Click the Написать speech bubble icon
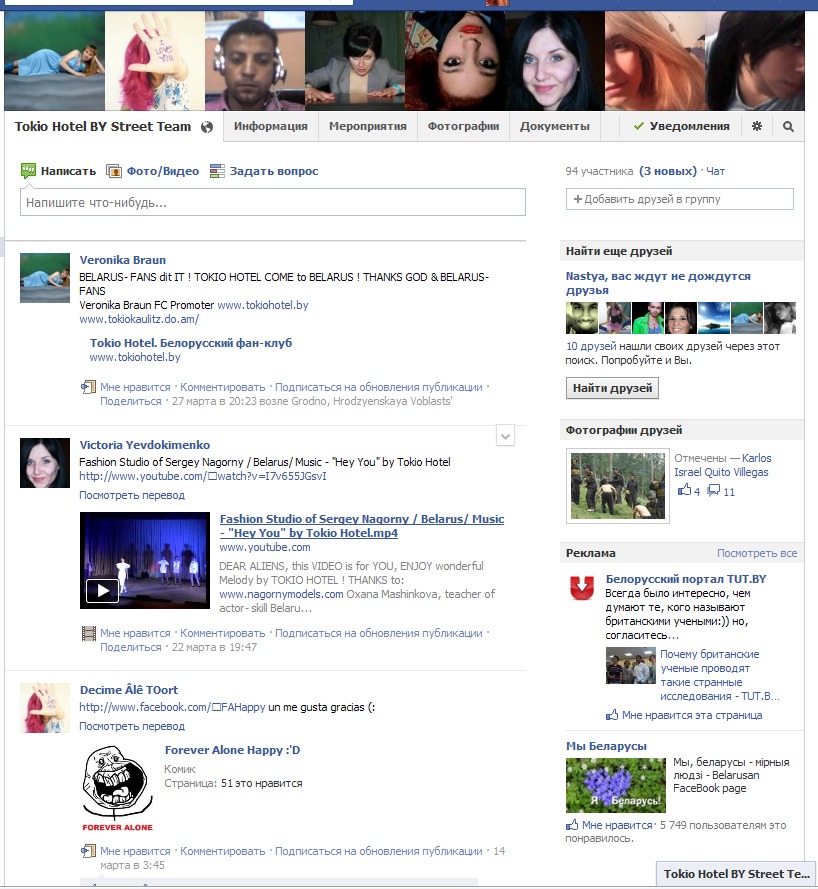 pos(28,171)
